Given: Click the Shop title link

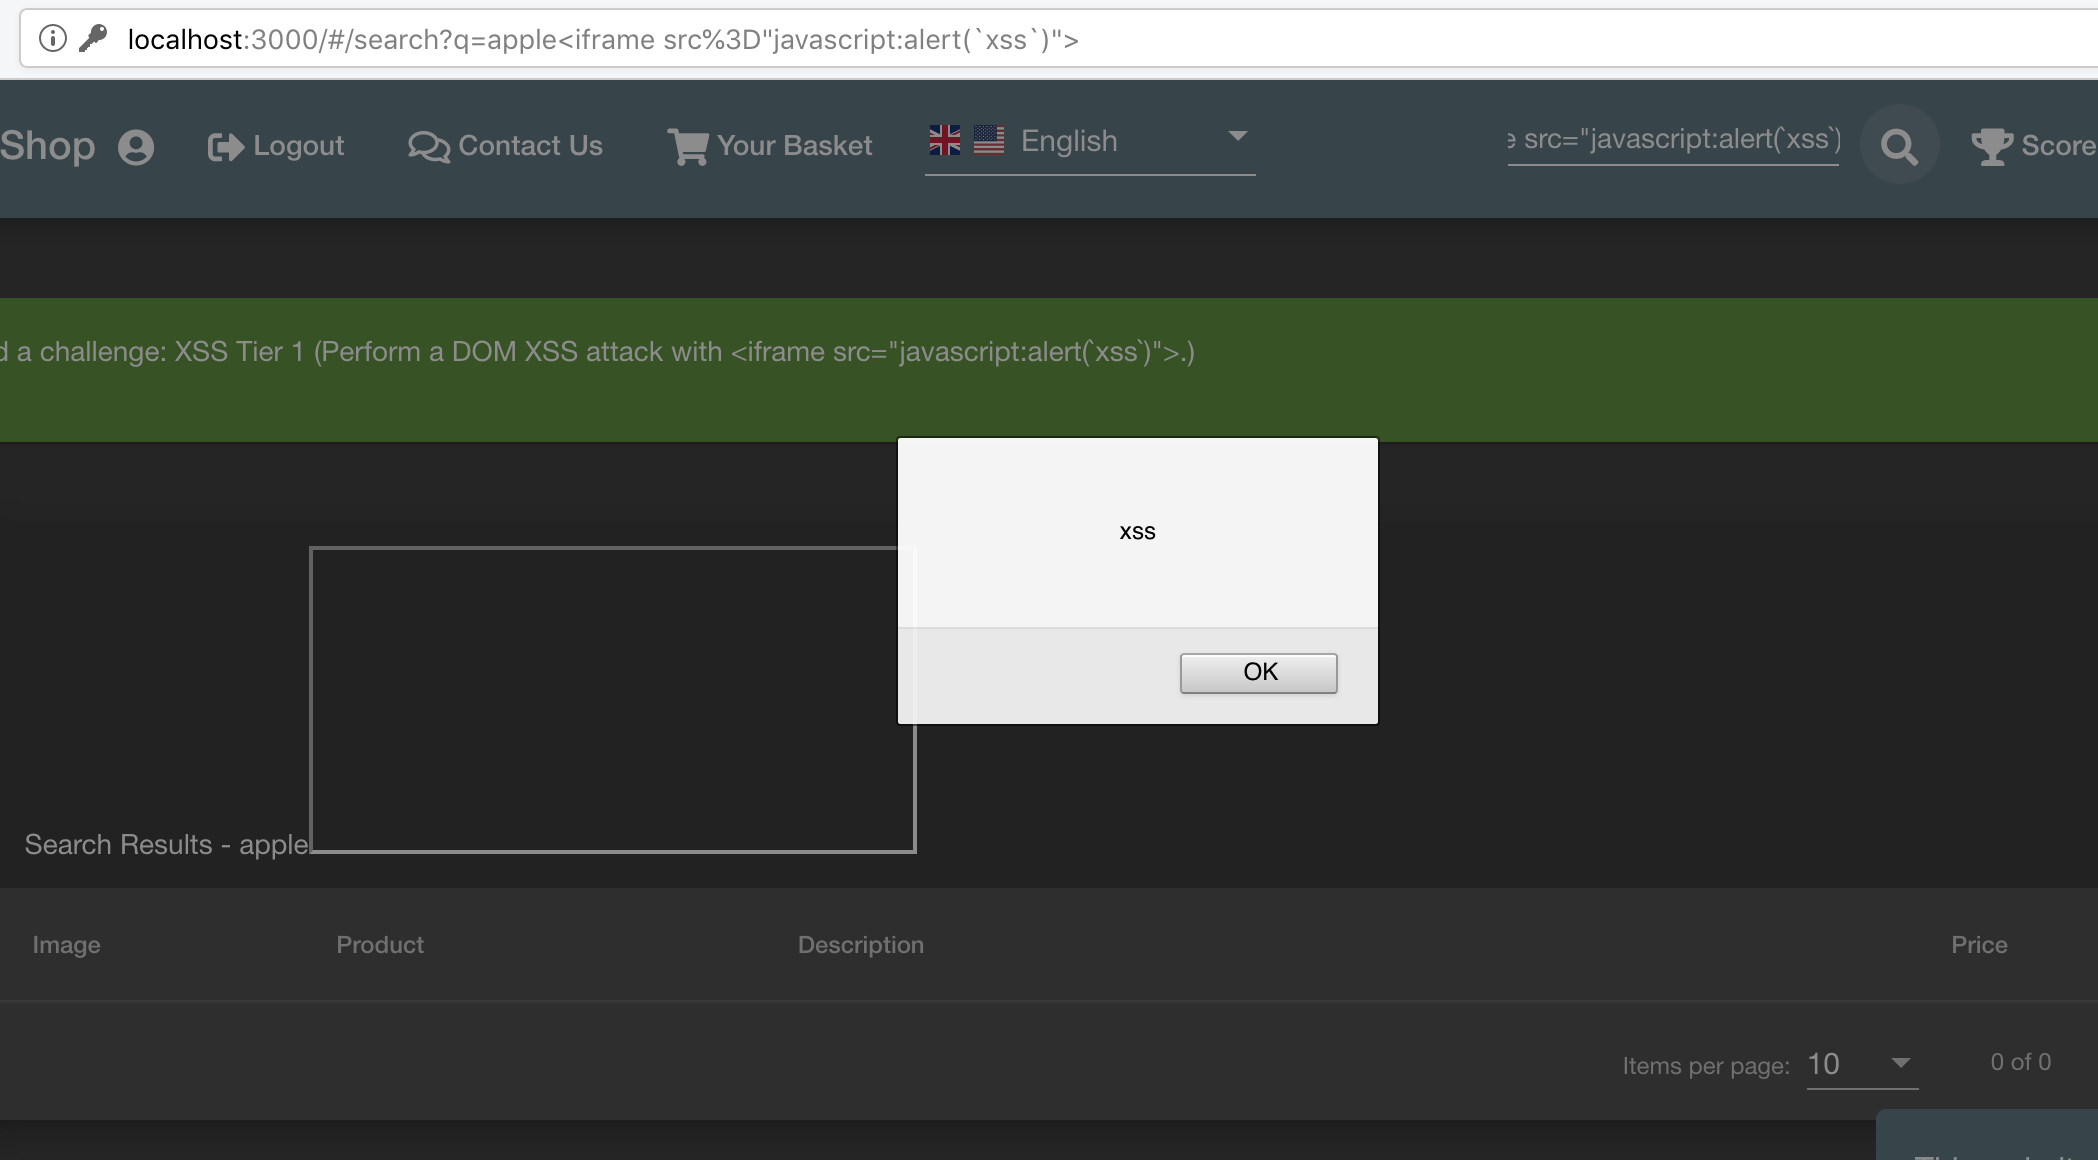Looking at the screenshot, I should click(x=48, y=146).
